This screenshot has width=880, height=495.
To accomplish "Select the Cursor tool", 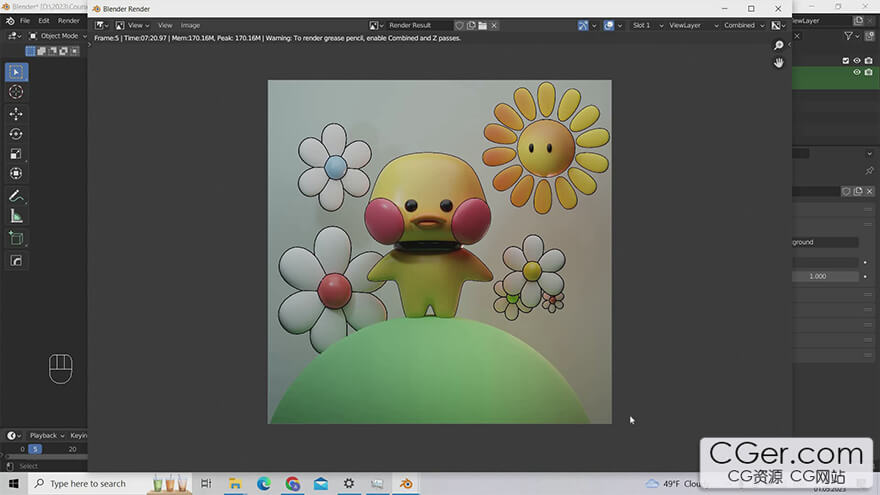I will [16, 92].
